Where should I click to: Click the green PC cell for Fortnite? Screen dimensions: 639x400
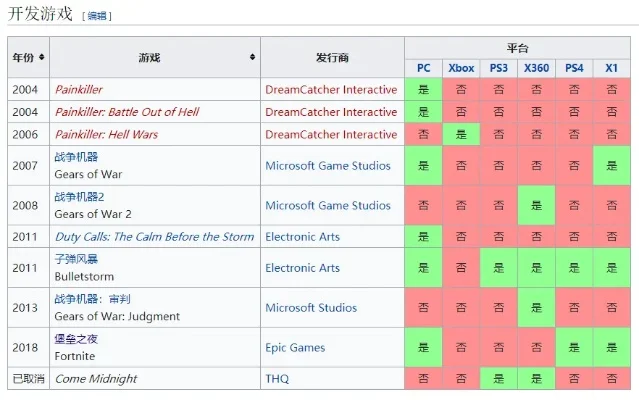tap(424, 348)
